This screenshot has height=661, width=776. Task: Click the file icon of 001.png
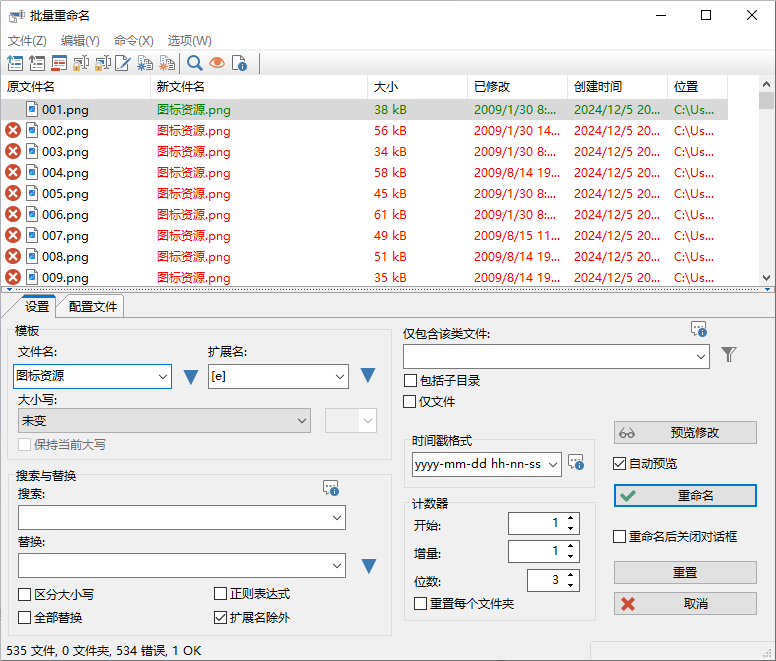tap(32, 108)
